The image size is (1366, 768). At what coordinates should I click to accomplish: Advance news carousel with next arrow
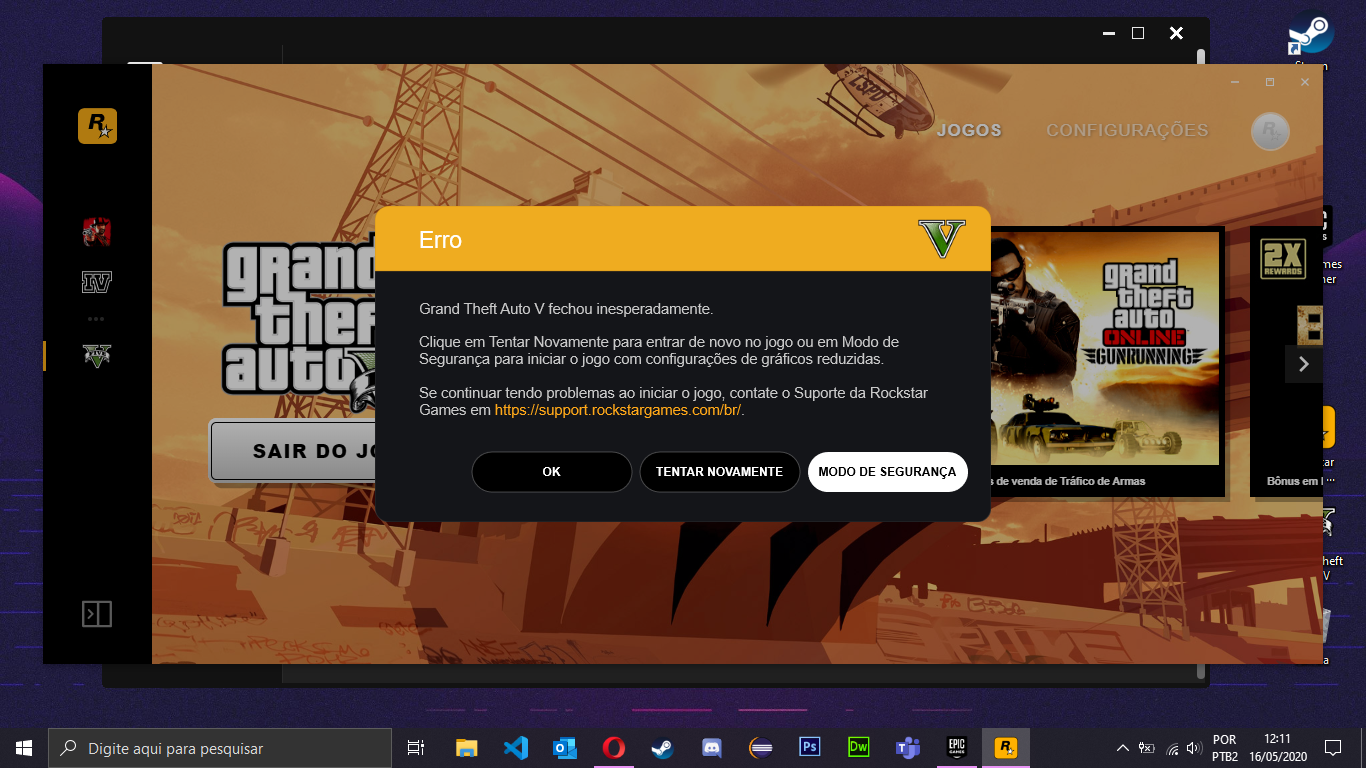(1303, 364)
